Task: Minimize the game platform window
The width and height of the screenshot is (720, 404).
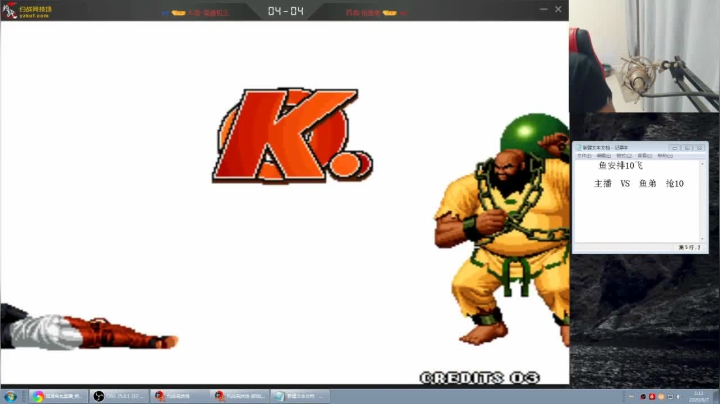Action: coord(544,9)
